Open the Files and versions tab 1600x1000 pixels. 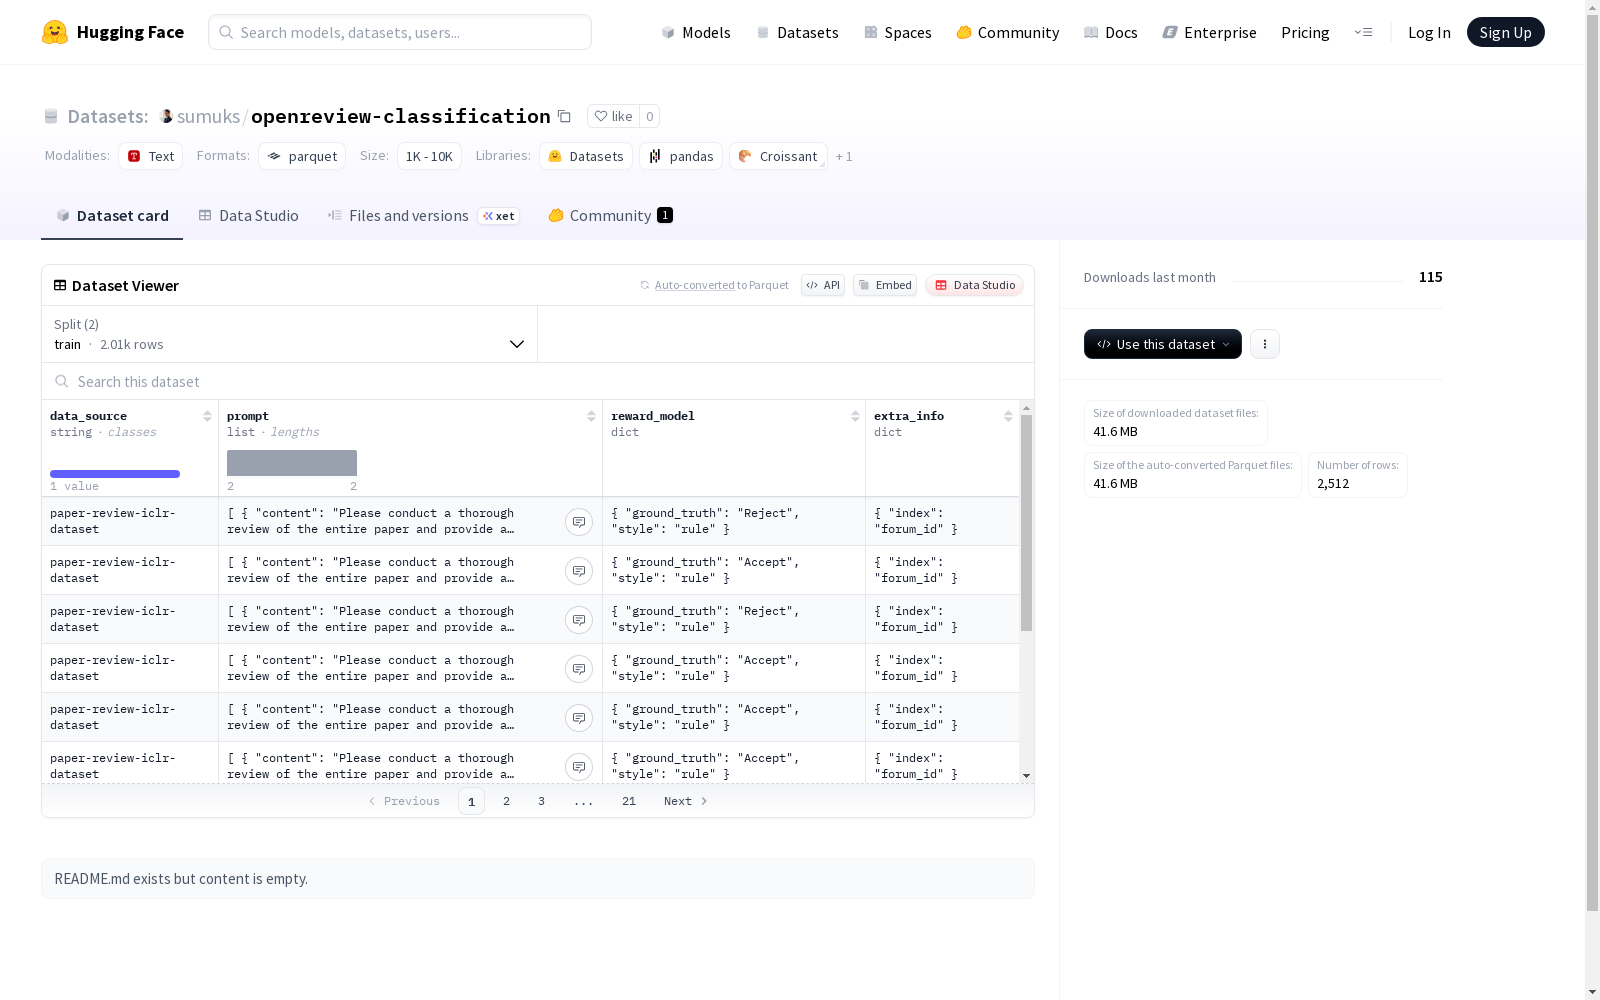pyautogui.click(x=423, y=215)
